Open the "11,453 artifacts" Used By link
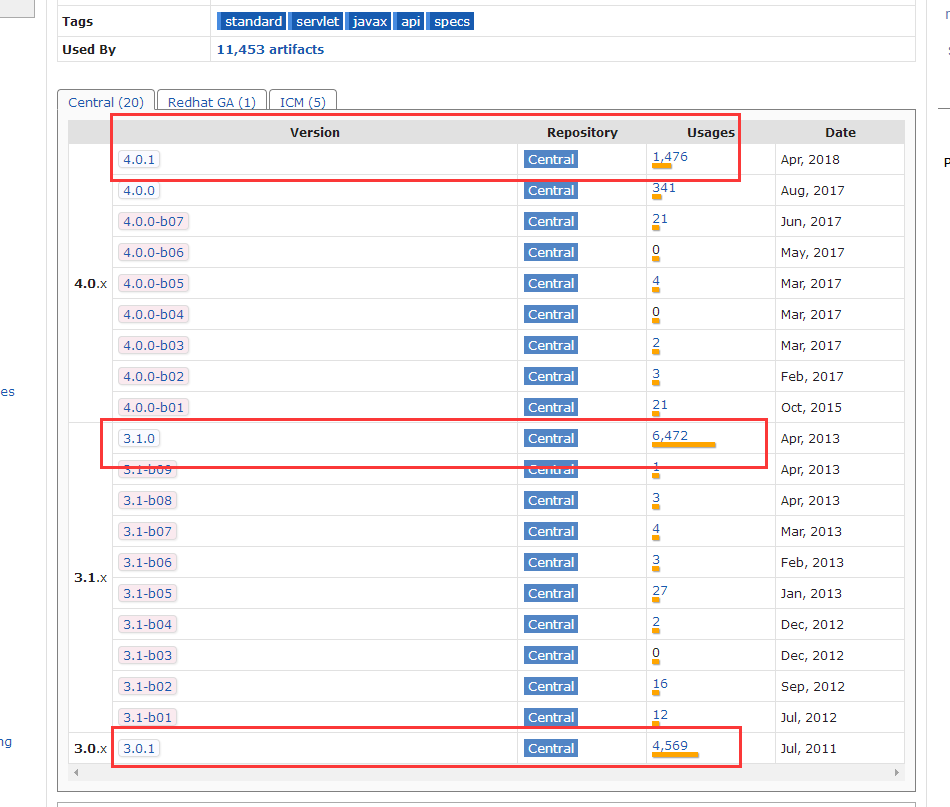950x807 pixels. click(x=270, y=48)
